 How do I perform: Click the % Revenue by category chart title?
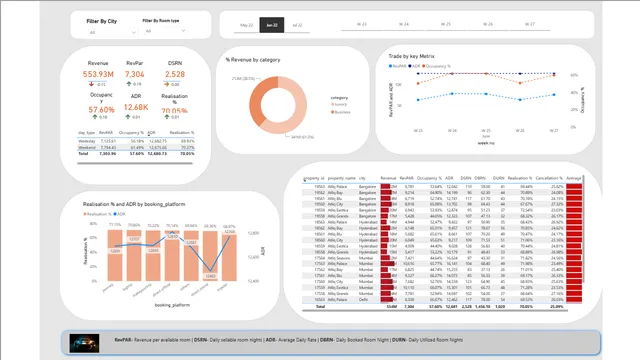253,60
